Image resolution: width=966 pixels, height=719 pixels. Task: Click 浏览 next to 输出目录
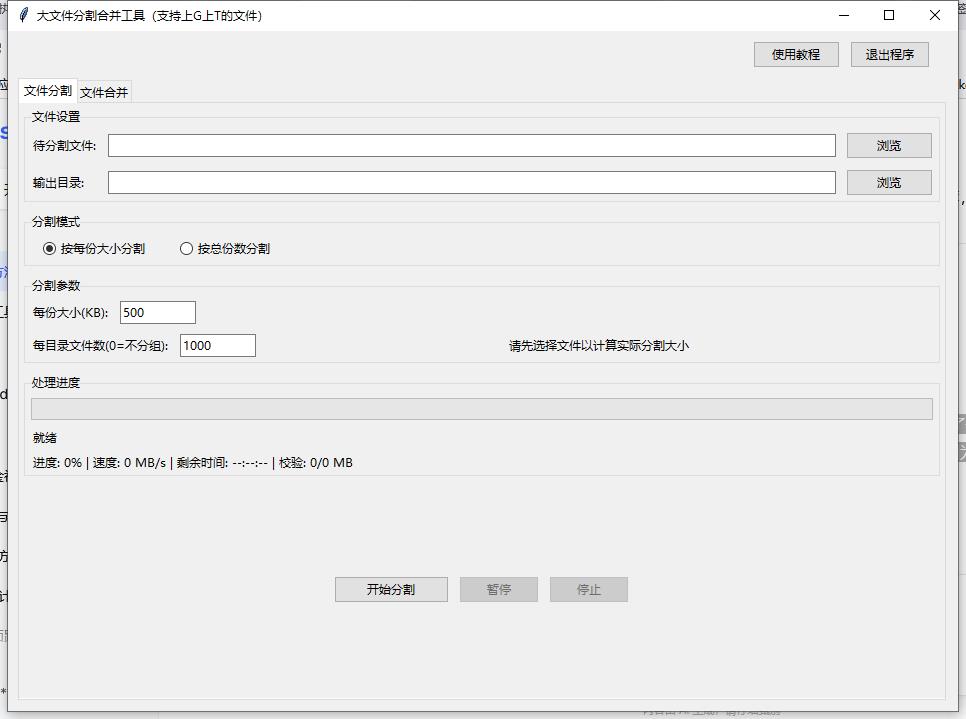coord(888,182)
